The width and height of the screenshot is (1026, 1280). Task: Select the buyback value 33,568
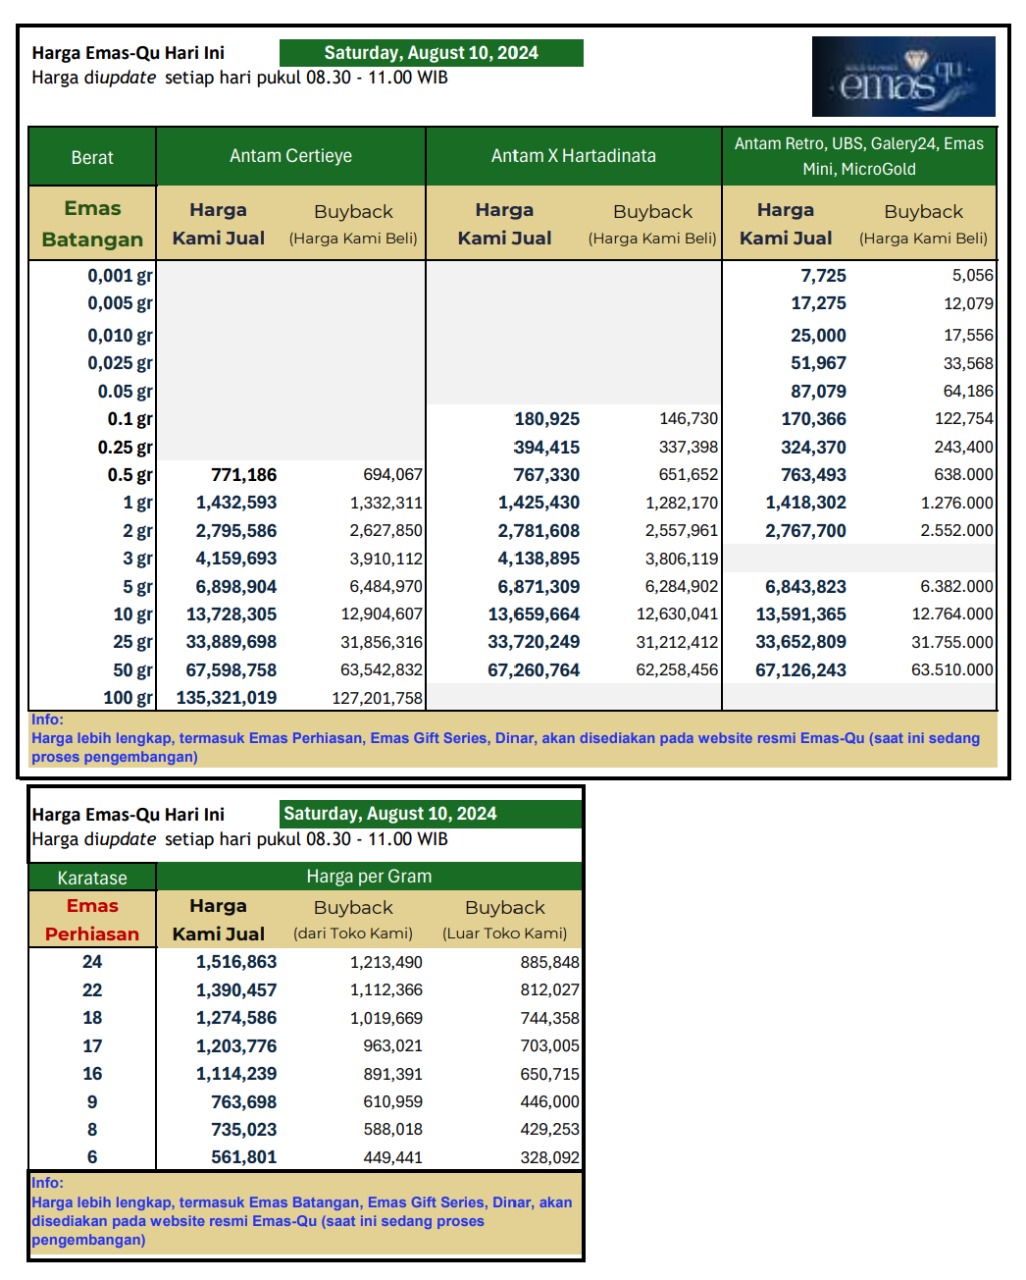pyautogui.click(x=968, y=364)
